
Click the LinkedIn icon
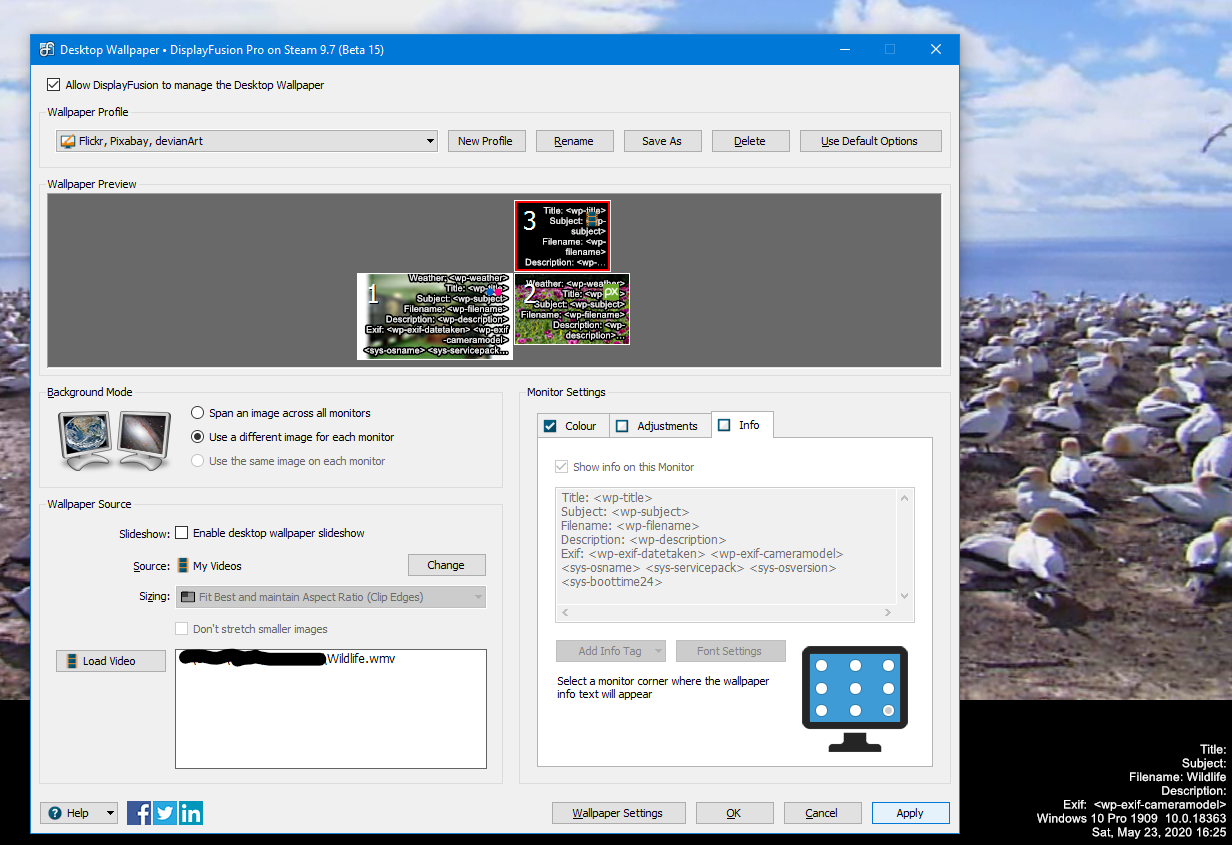click(x=191, y=813)
